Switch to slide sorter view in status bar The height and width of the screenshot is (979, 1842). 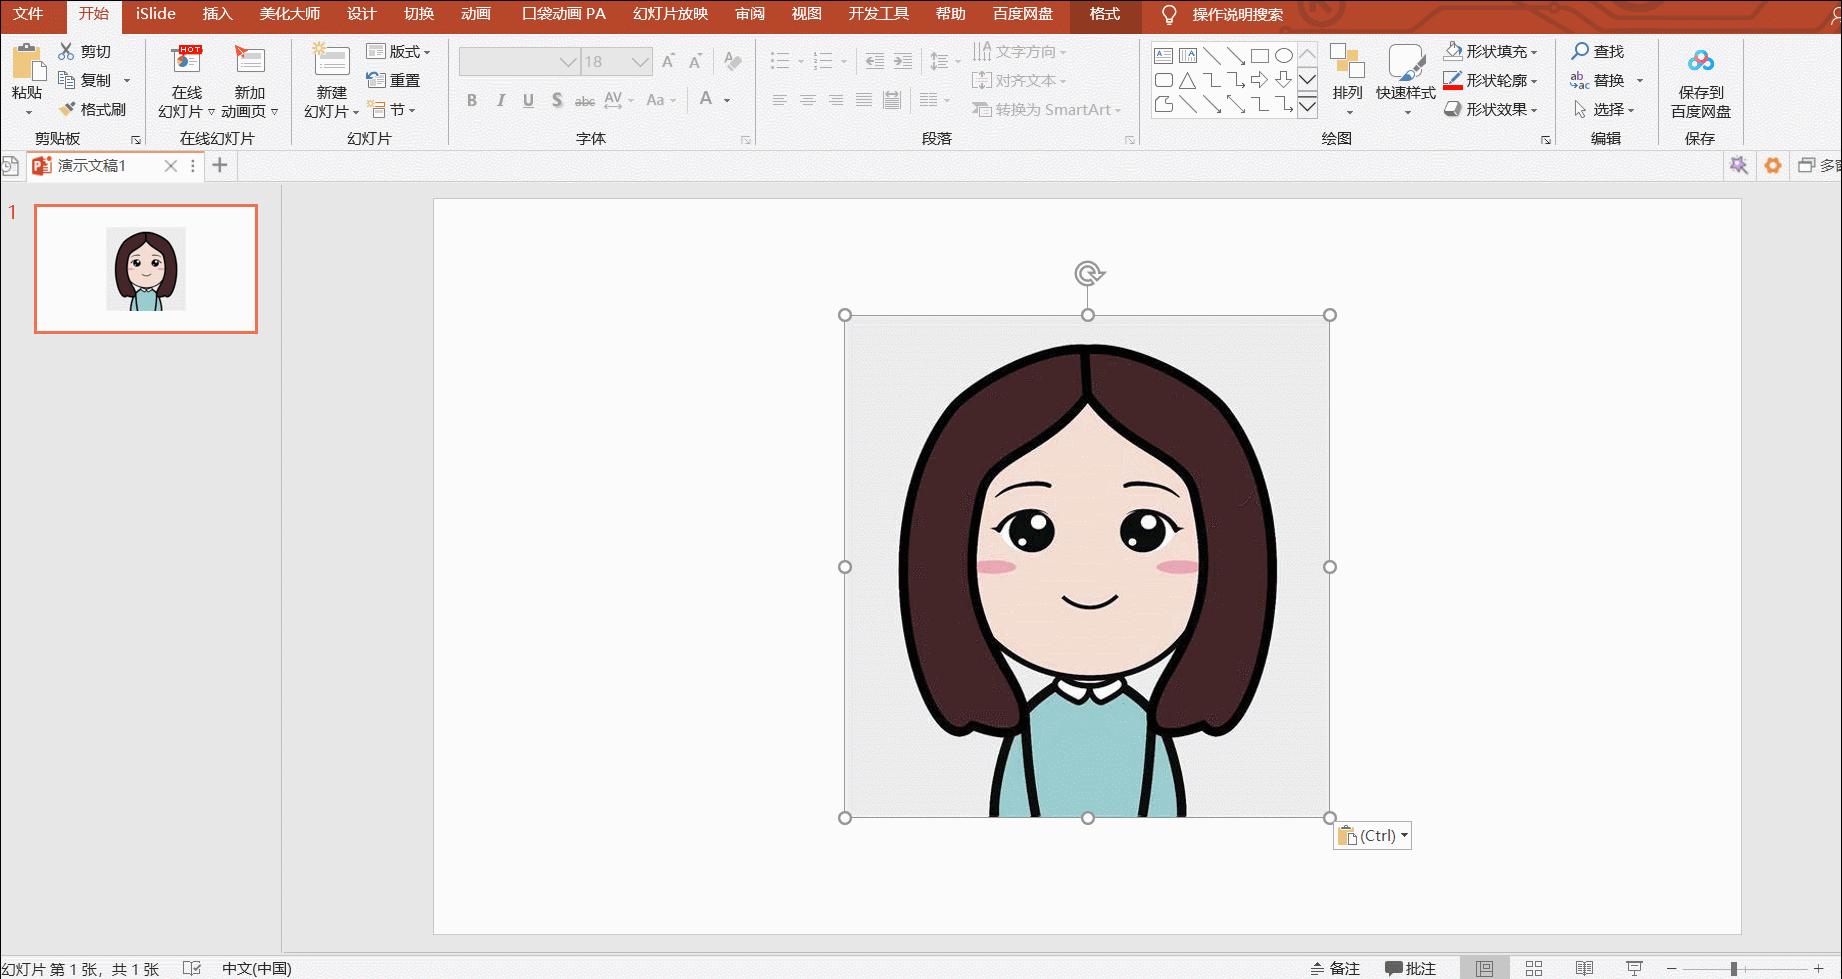[x=1534, y=968]
